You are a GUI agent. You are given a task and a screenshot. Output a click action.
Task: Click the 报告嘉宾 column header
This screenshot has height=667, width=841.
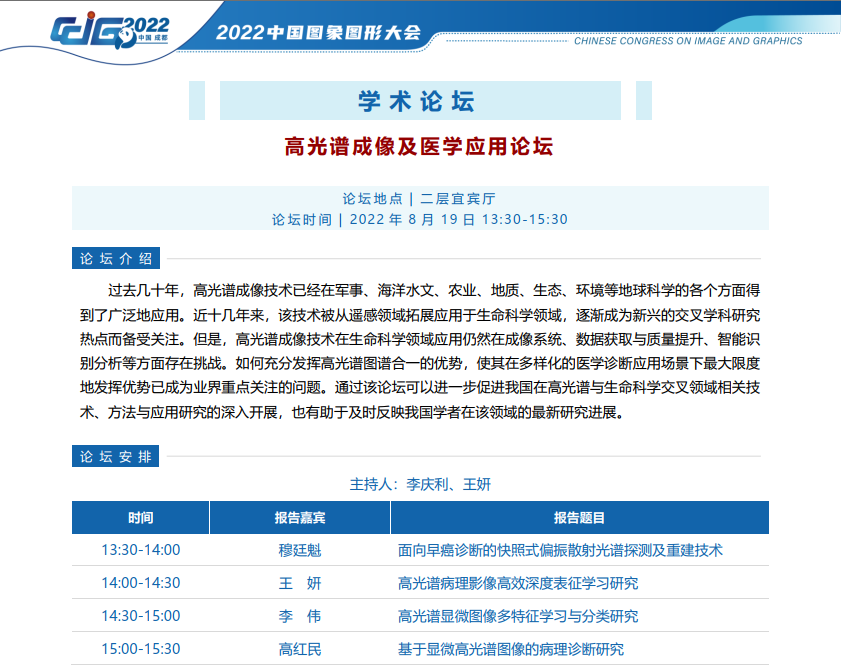[300, 518]
